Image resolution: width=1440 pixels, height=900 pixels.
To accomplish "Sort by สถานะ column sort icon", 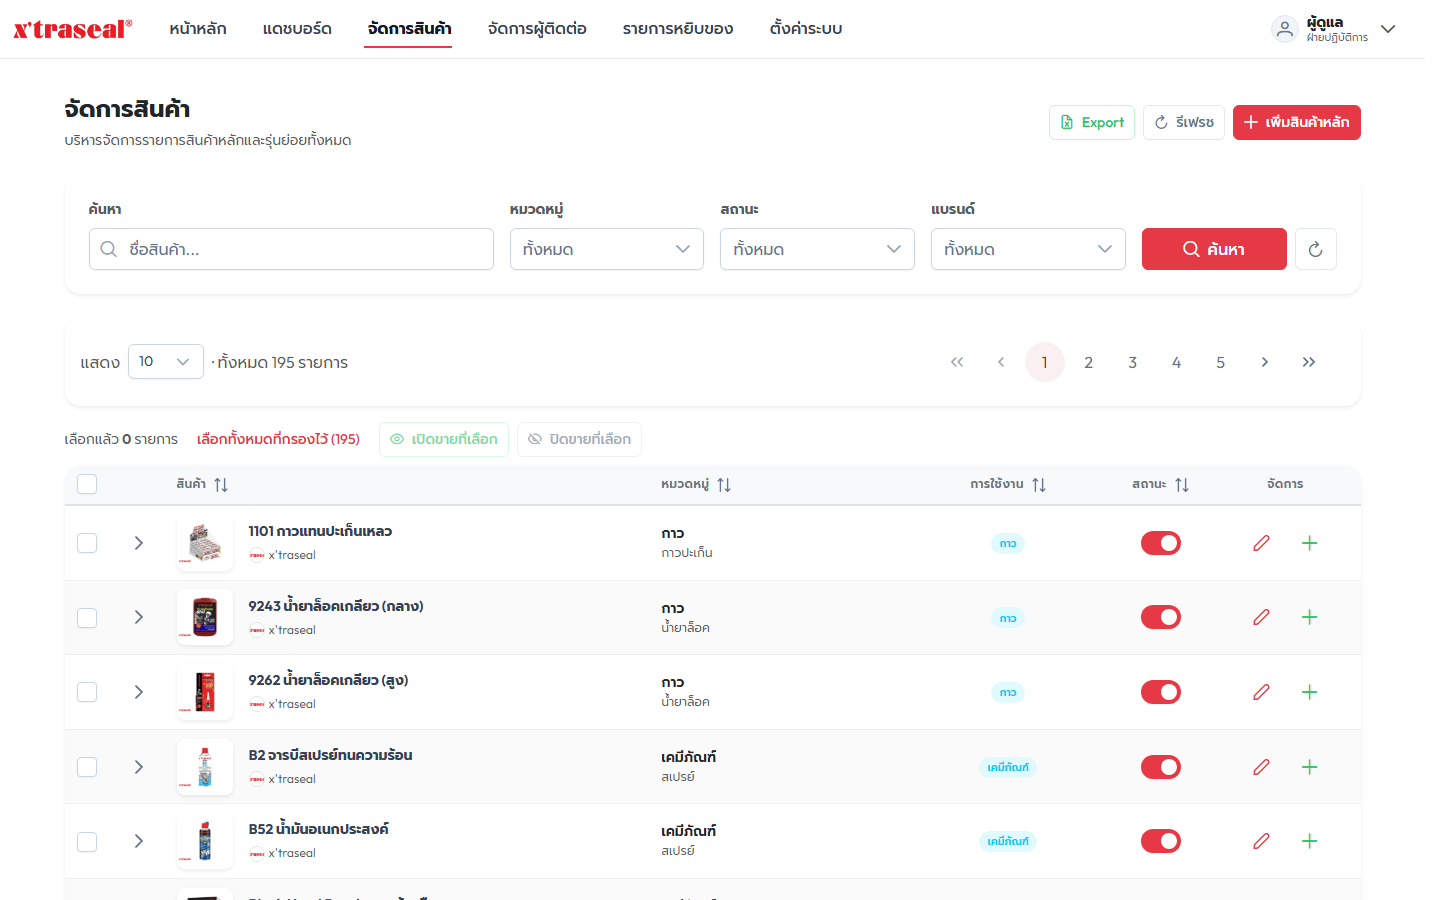I will [1182, 485].
